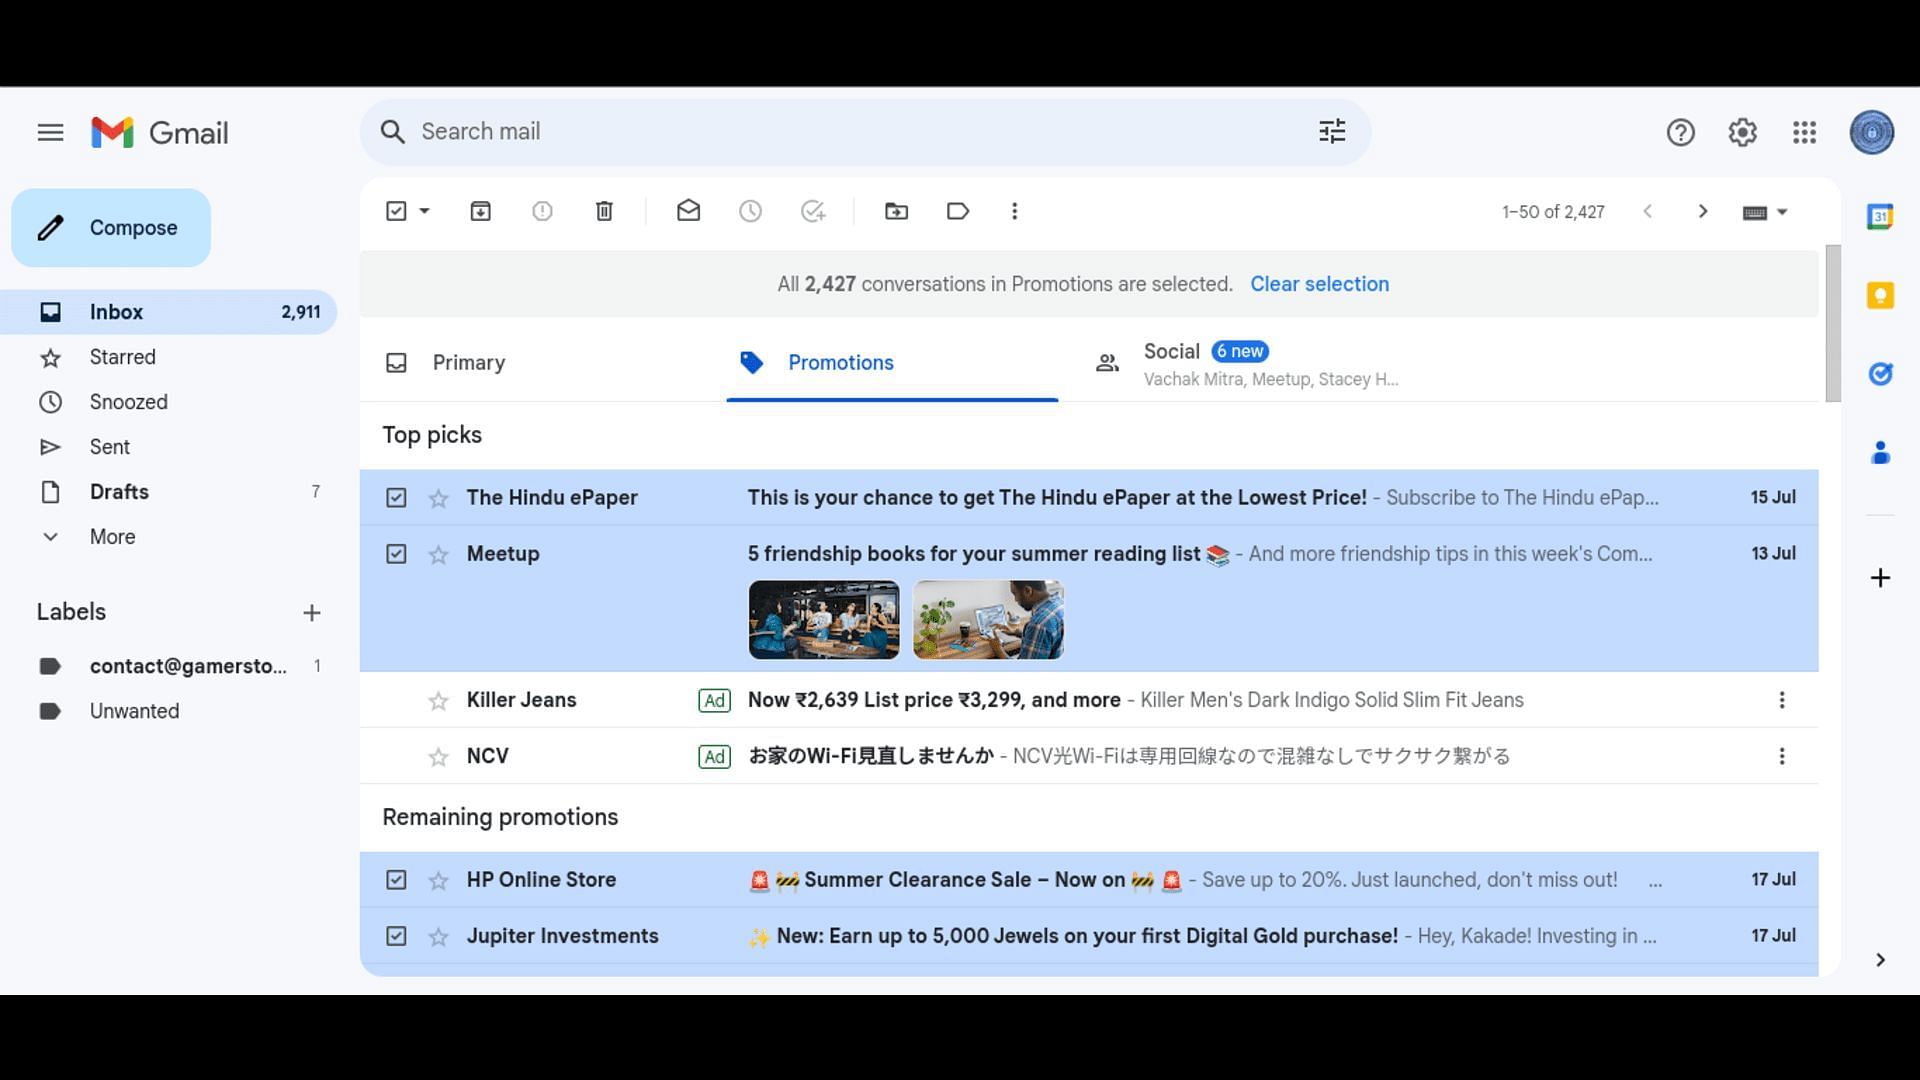Open NCV ad options menu

point(1781,756)
